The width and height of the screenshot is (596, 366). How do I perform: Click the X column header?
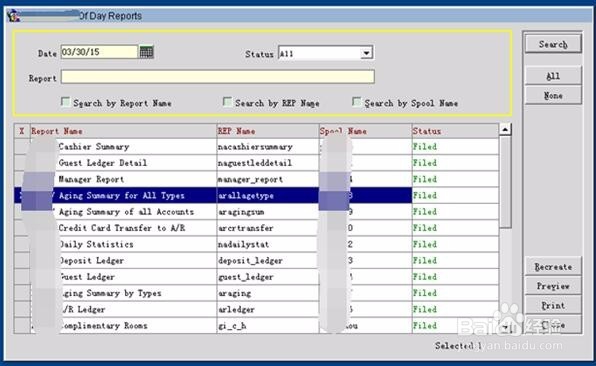pos(22,131)
